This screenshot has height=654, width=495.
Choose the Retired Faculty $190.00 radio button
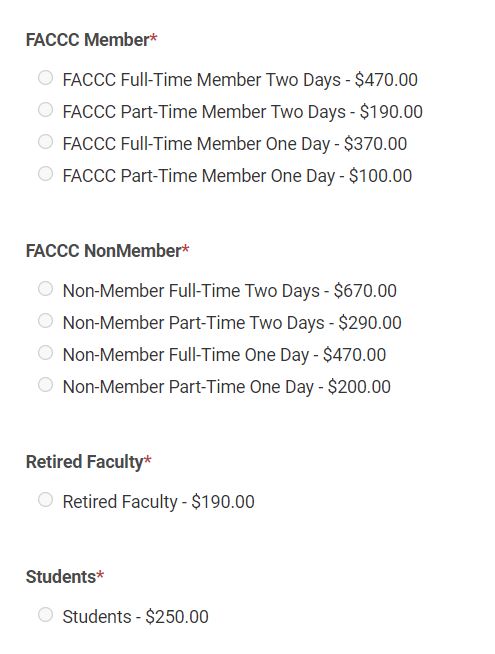(x=45, y=500)
